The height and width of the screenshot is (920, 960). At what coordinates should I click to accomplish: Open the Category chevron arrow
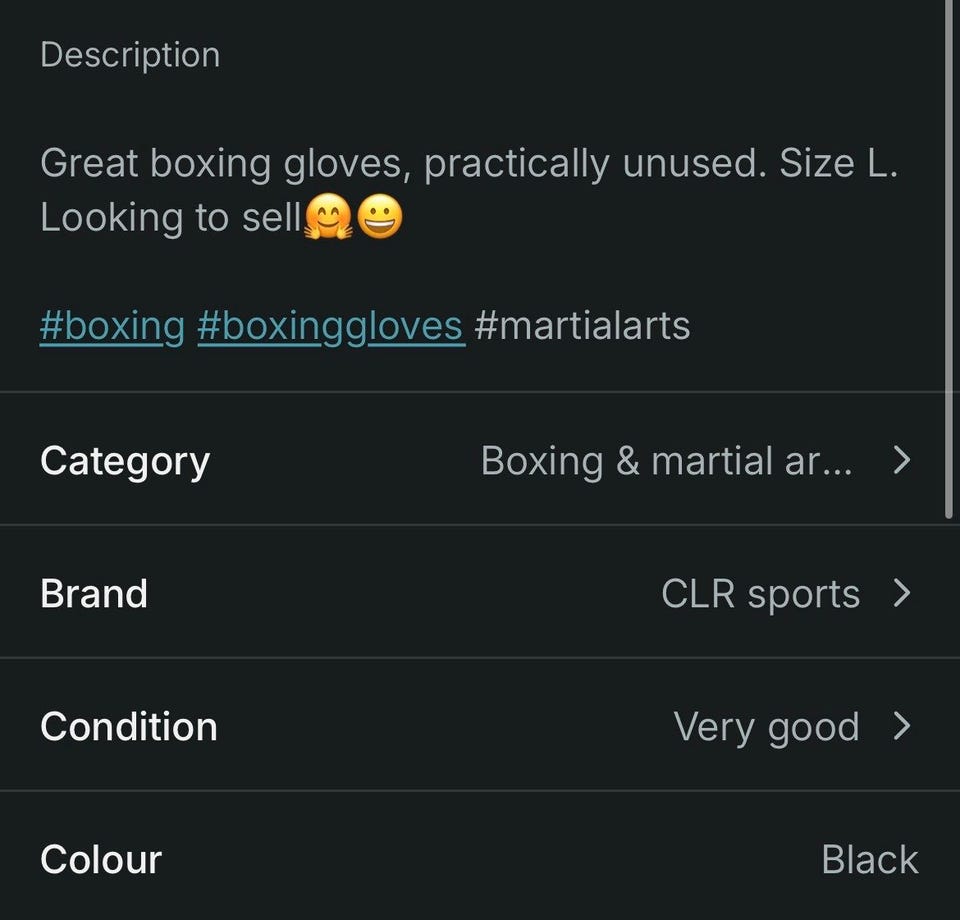click(902, 460)
